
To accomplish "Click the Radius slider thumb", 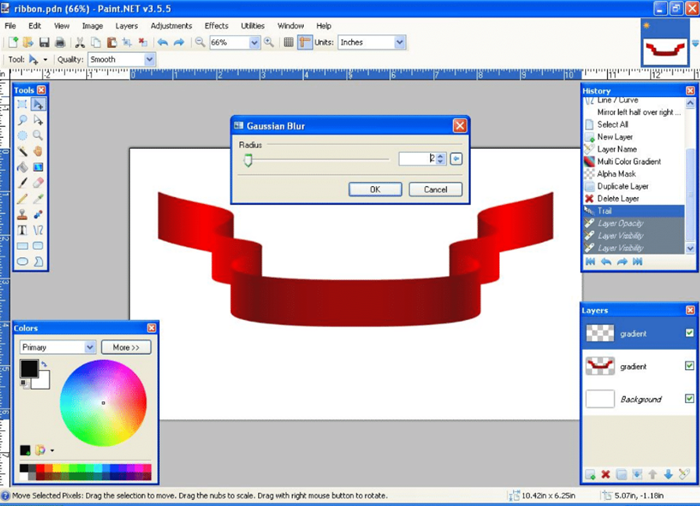I will point(248,160).
